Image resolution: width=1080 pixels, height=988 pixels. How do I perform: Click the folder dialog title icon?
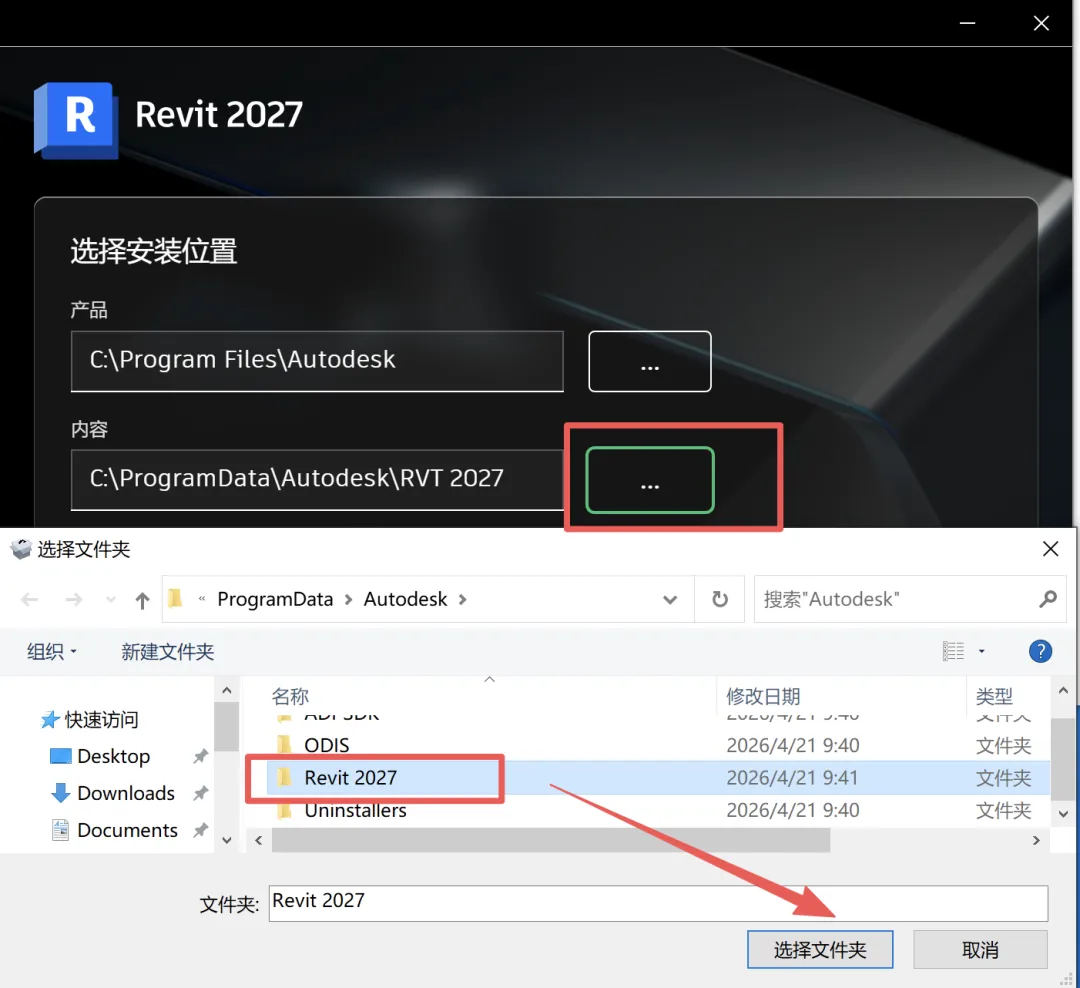pyautogui.click(x=21, y=549)
